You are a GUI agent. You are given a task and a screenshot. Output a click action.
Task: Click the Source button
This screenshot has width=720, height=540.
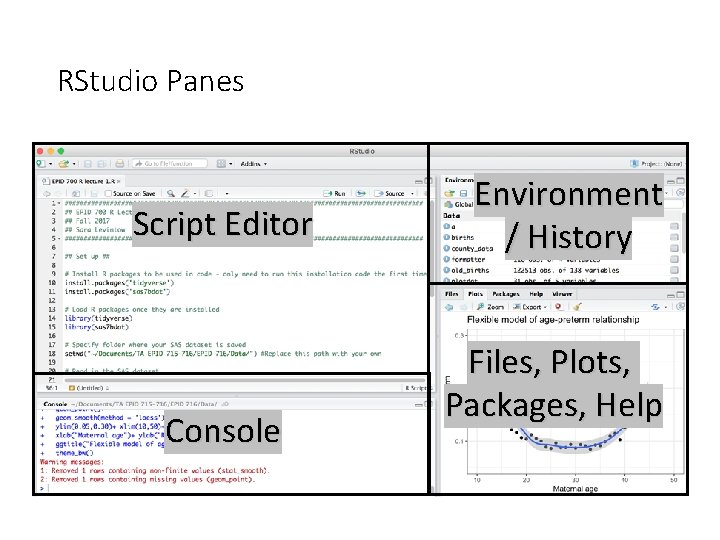tap(389, 194)
